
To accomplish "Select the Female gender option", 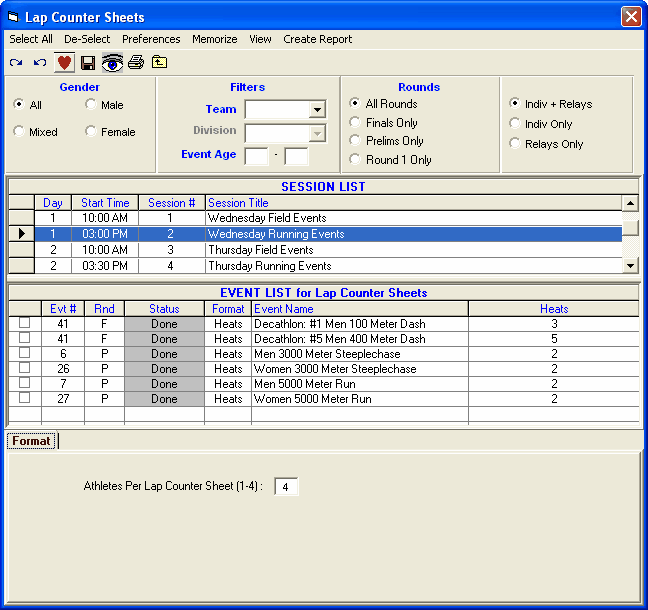I will [91, 131].
